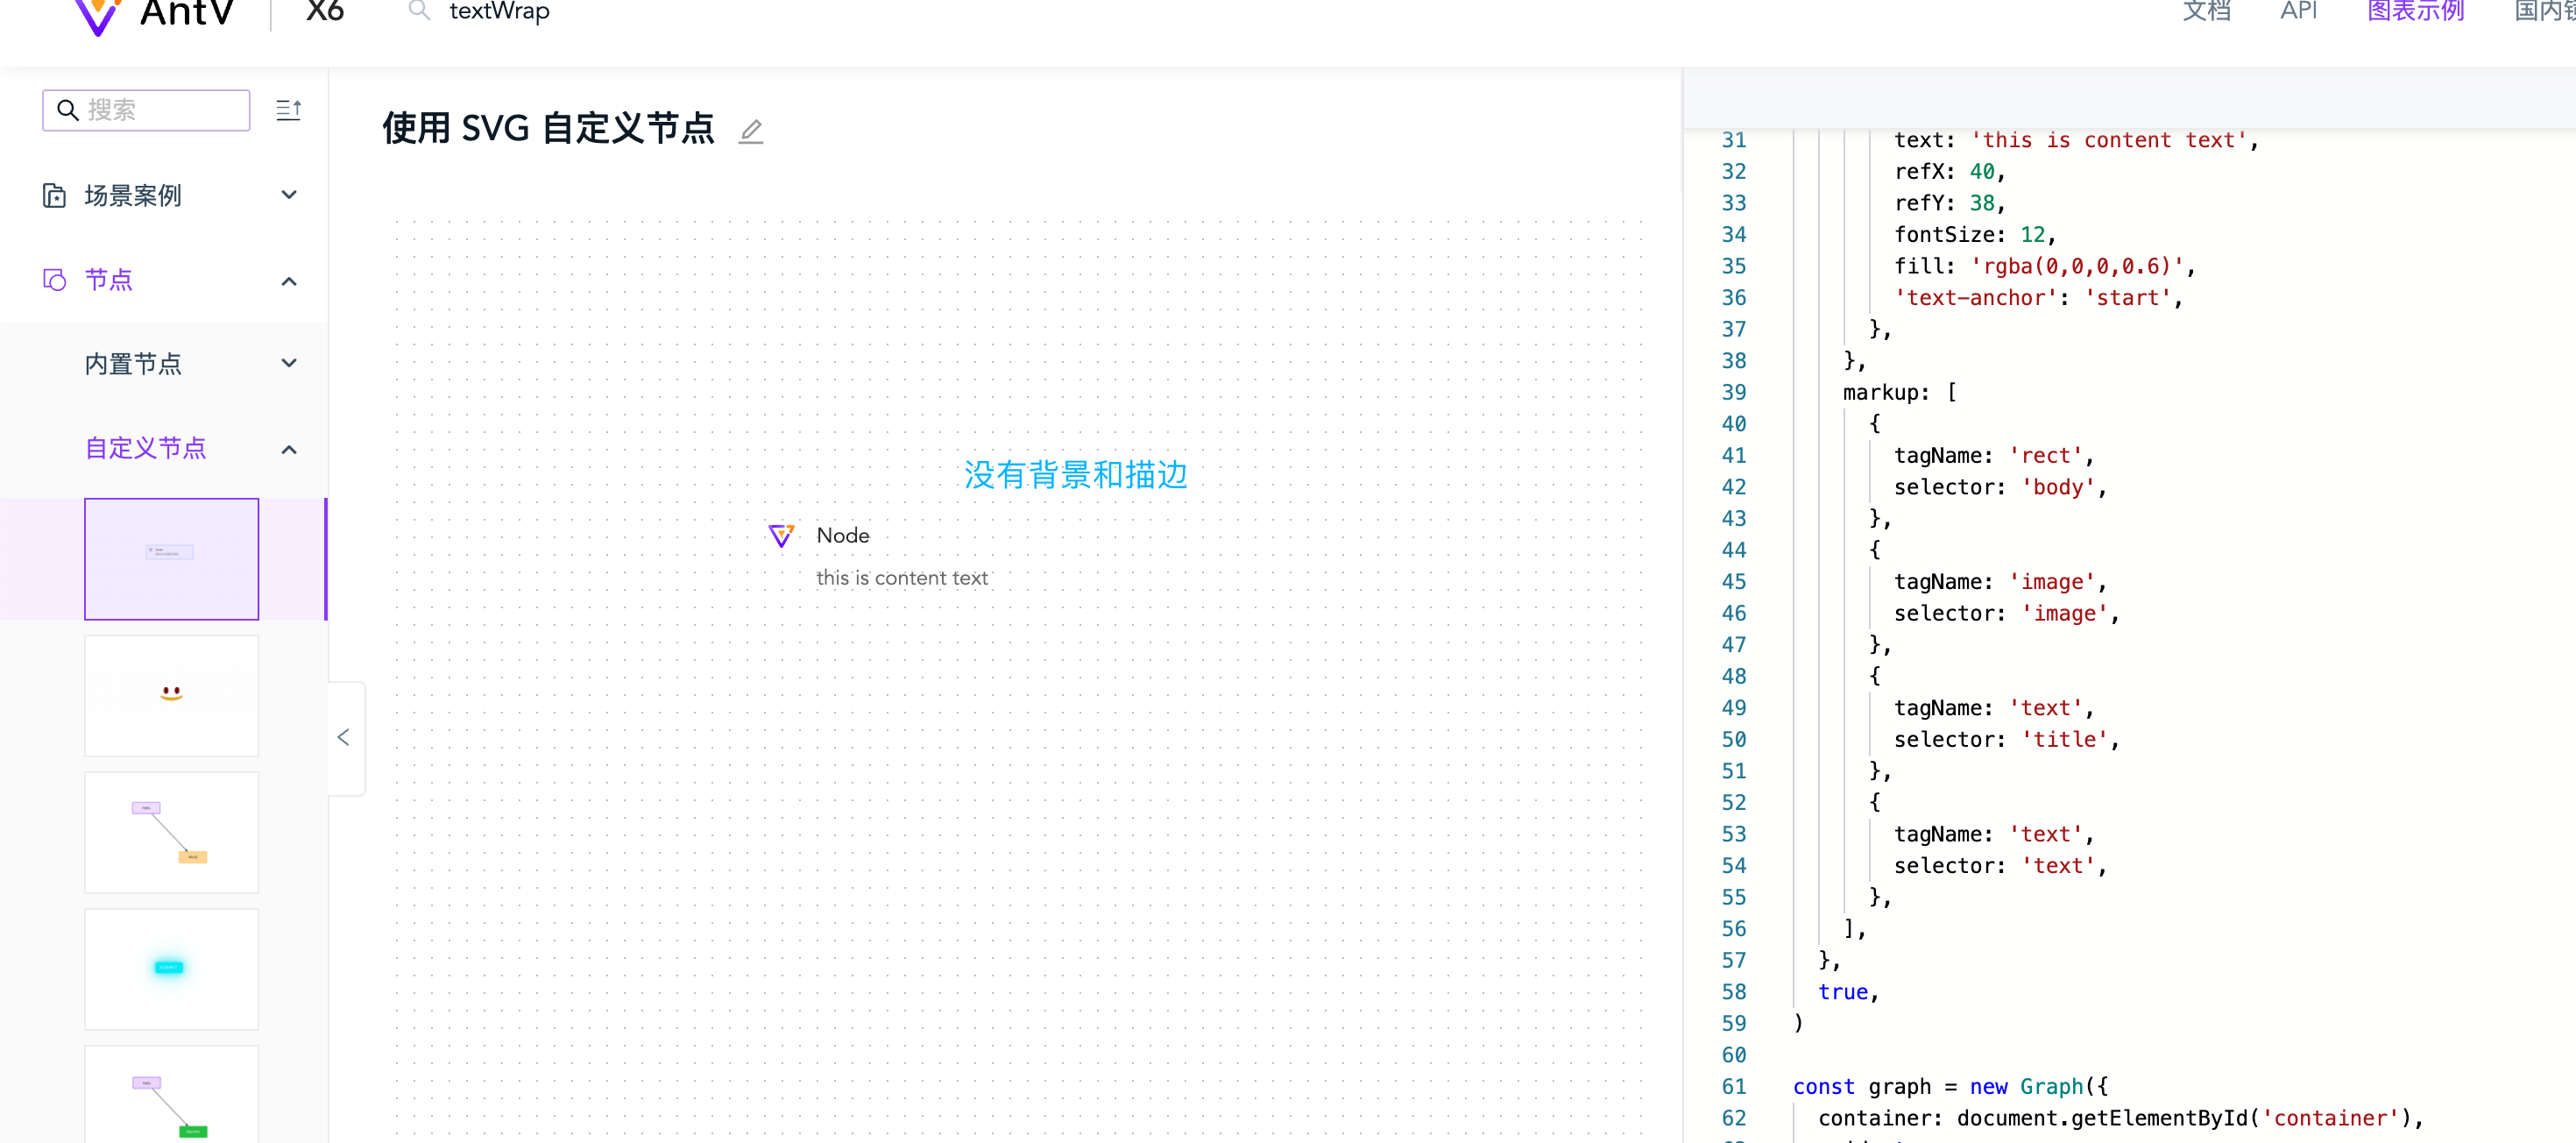Collapse the sidebar with left arrow handle
Screen dimensions: 2576x1143
tap(344, 738)
